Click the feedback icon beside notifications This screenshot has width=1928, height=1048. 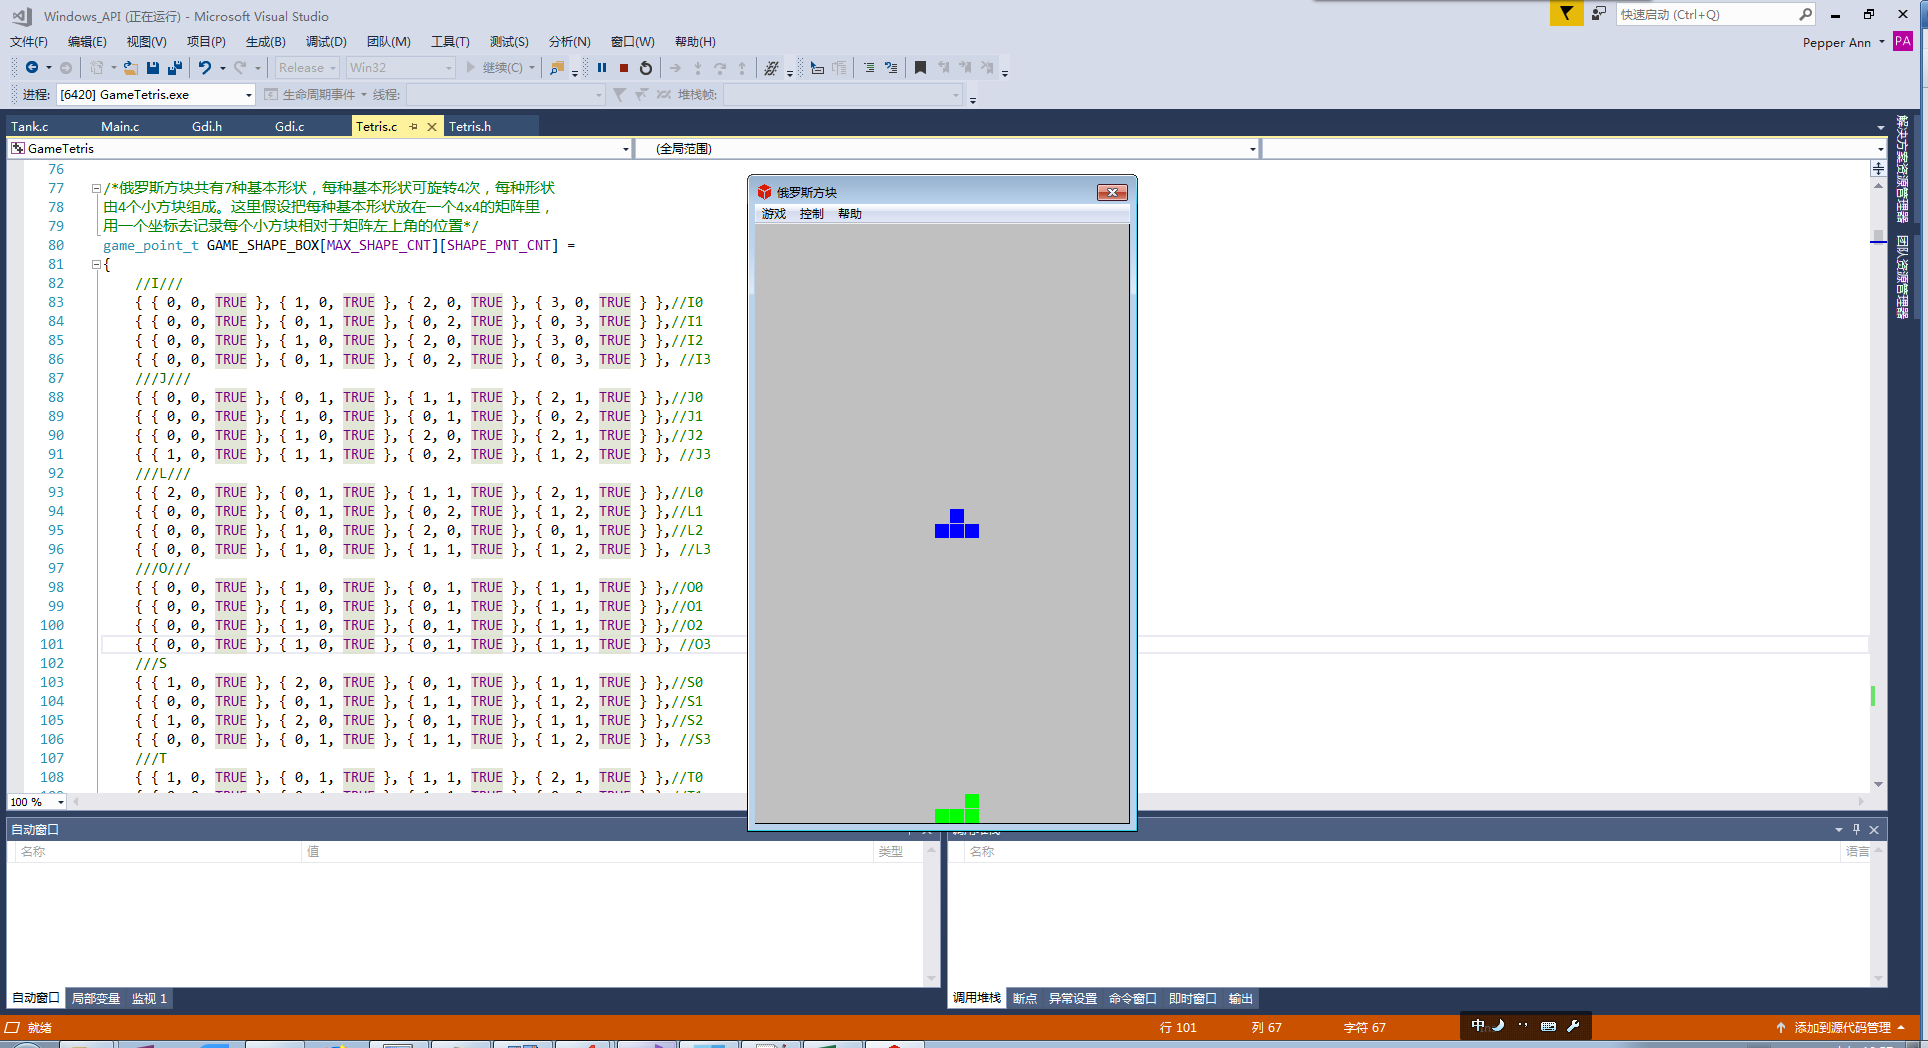click(1599, 14)
